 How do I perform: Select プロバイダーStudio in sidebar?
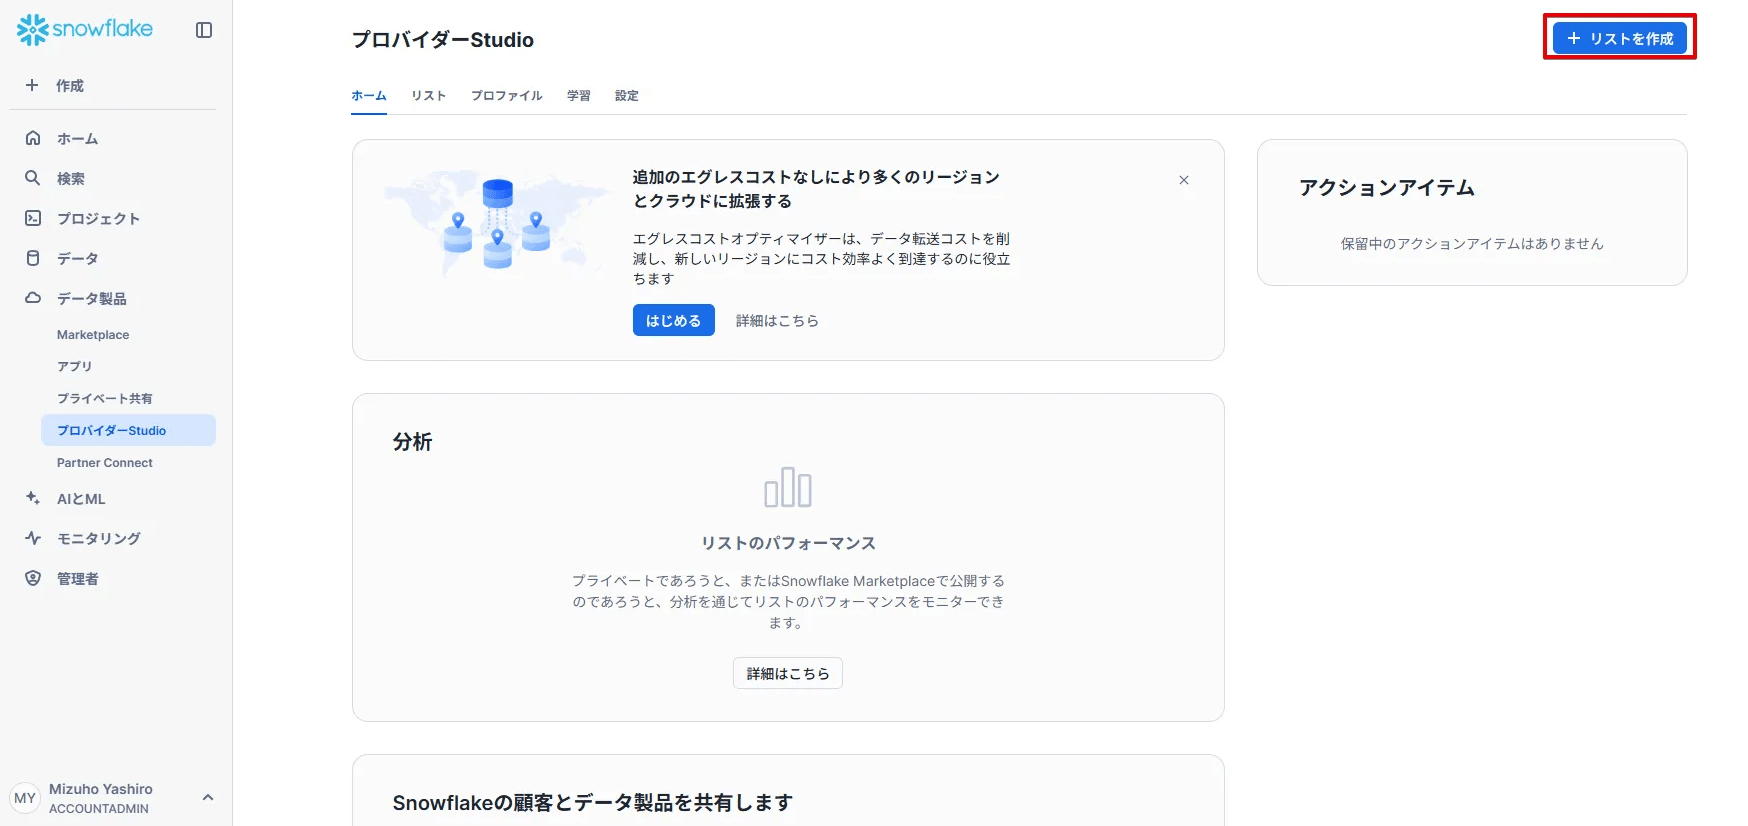point(128,430)
